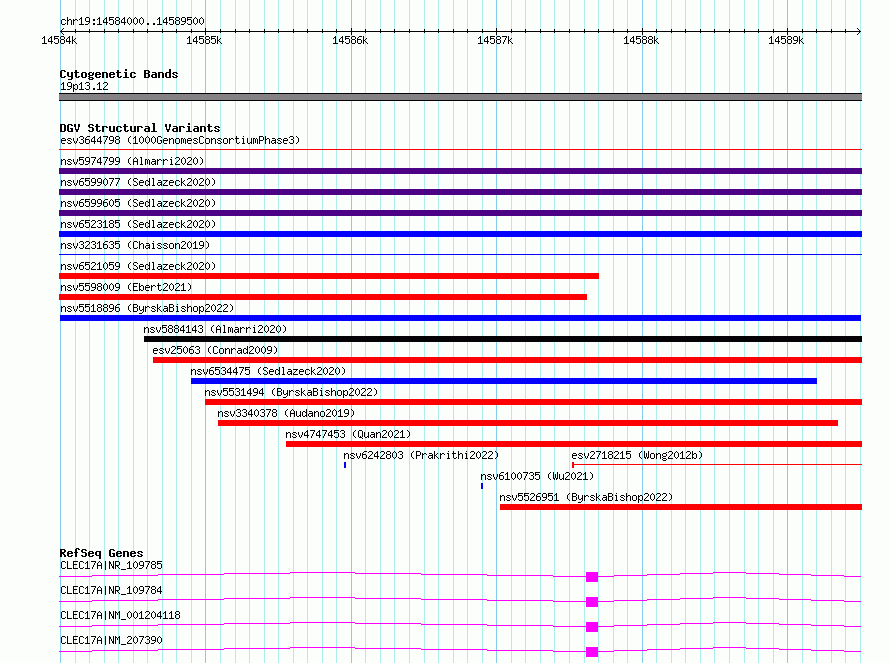Select the nsv6523185 (Sedlazeck2020) label
The image size is (890, 663).
(x=138, y=224)
